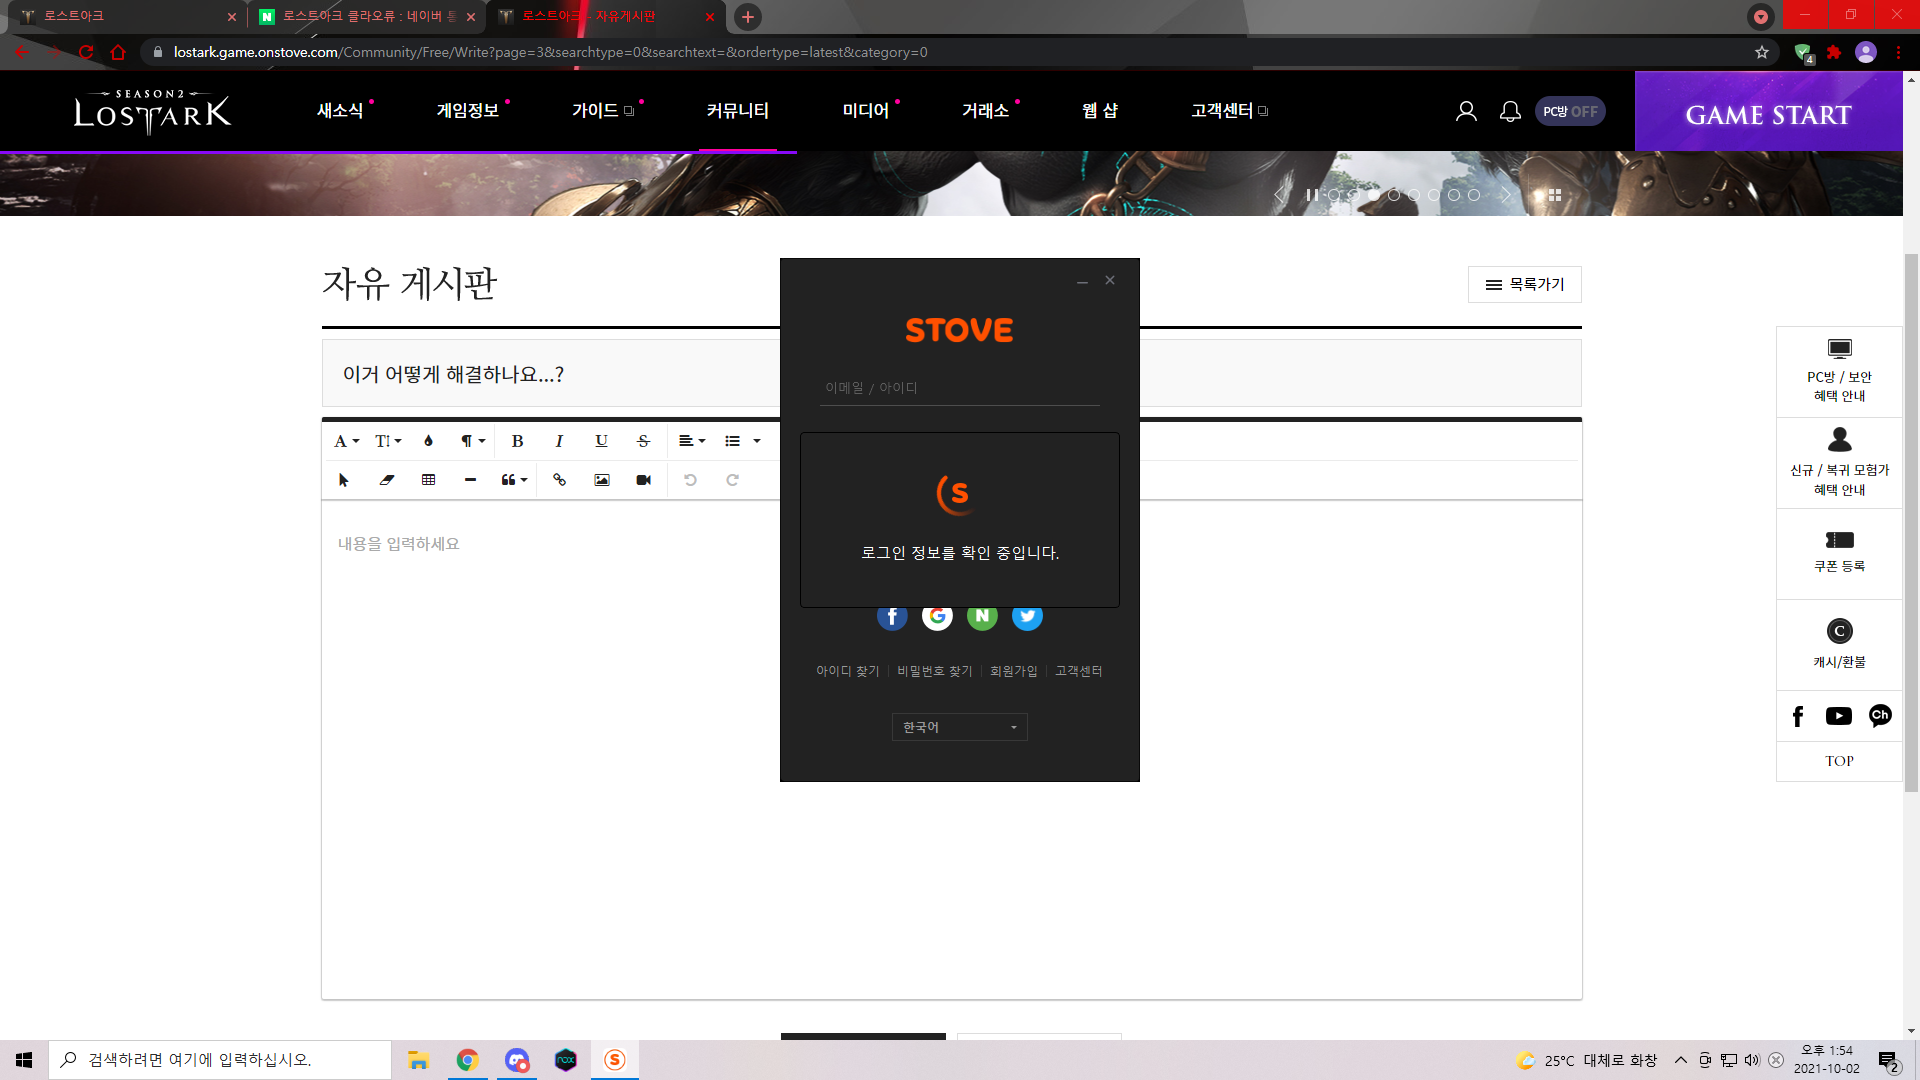Click the Insert video camera icon
The height and width of the screenshot is (1080, 1920).
[643, 480]
